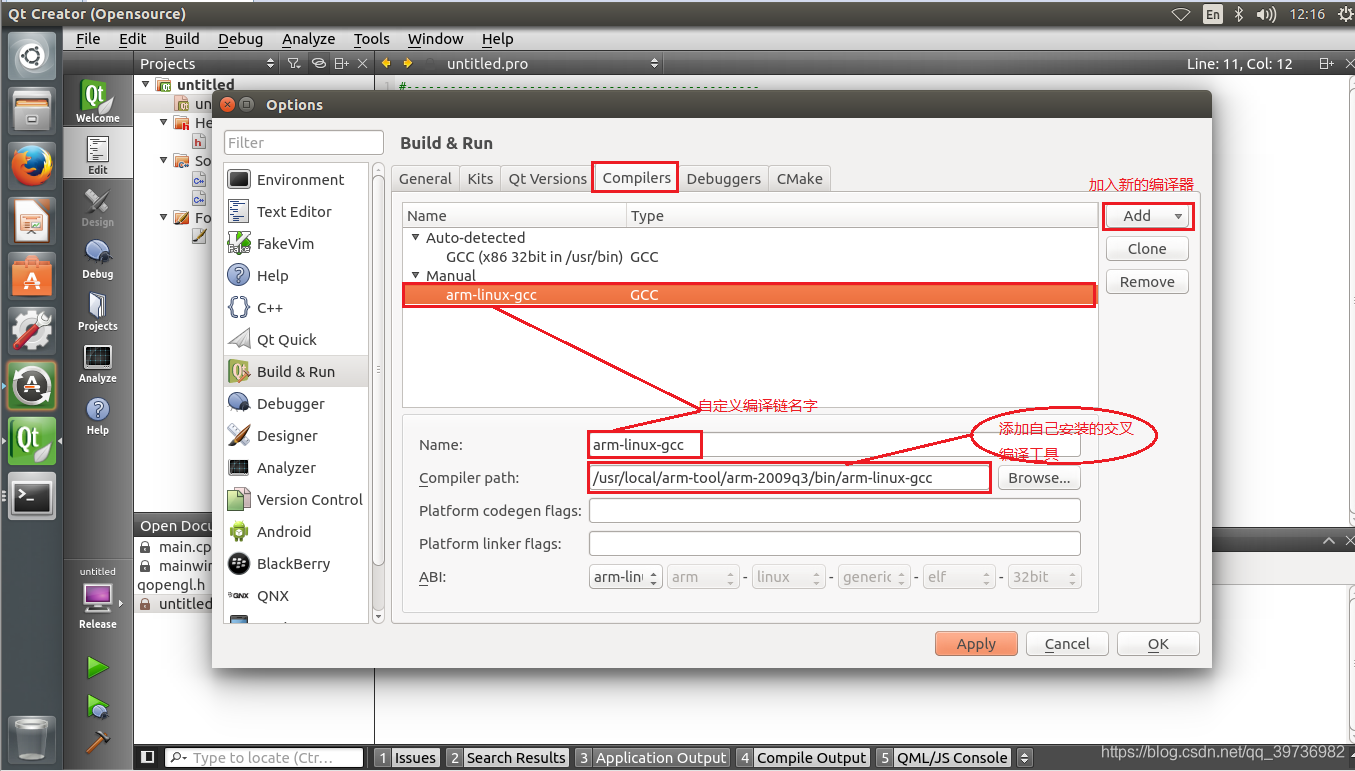Screen dimensions: 1355x771
Task: Build project using the hammer icon
Action: pos(97,742)
